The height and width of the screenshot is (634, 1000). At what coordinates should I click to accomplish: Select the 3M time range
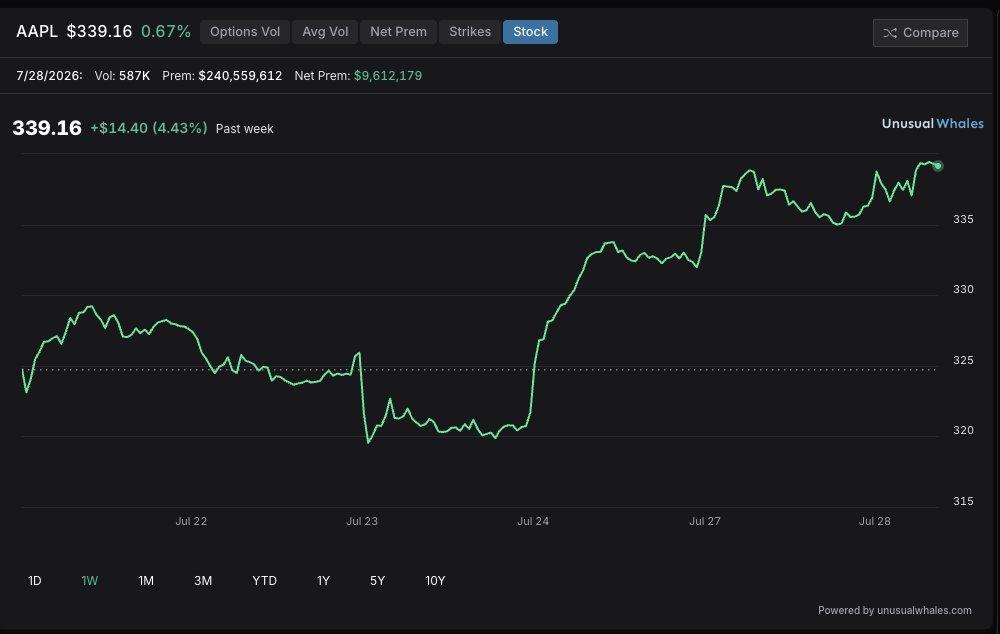tap(203, 580)
